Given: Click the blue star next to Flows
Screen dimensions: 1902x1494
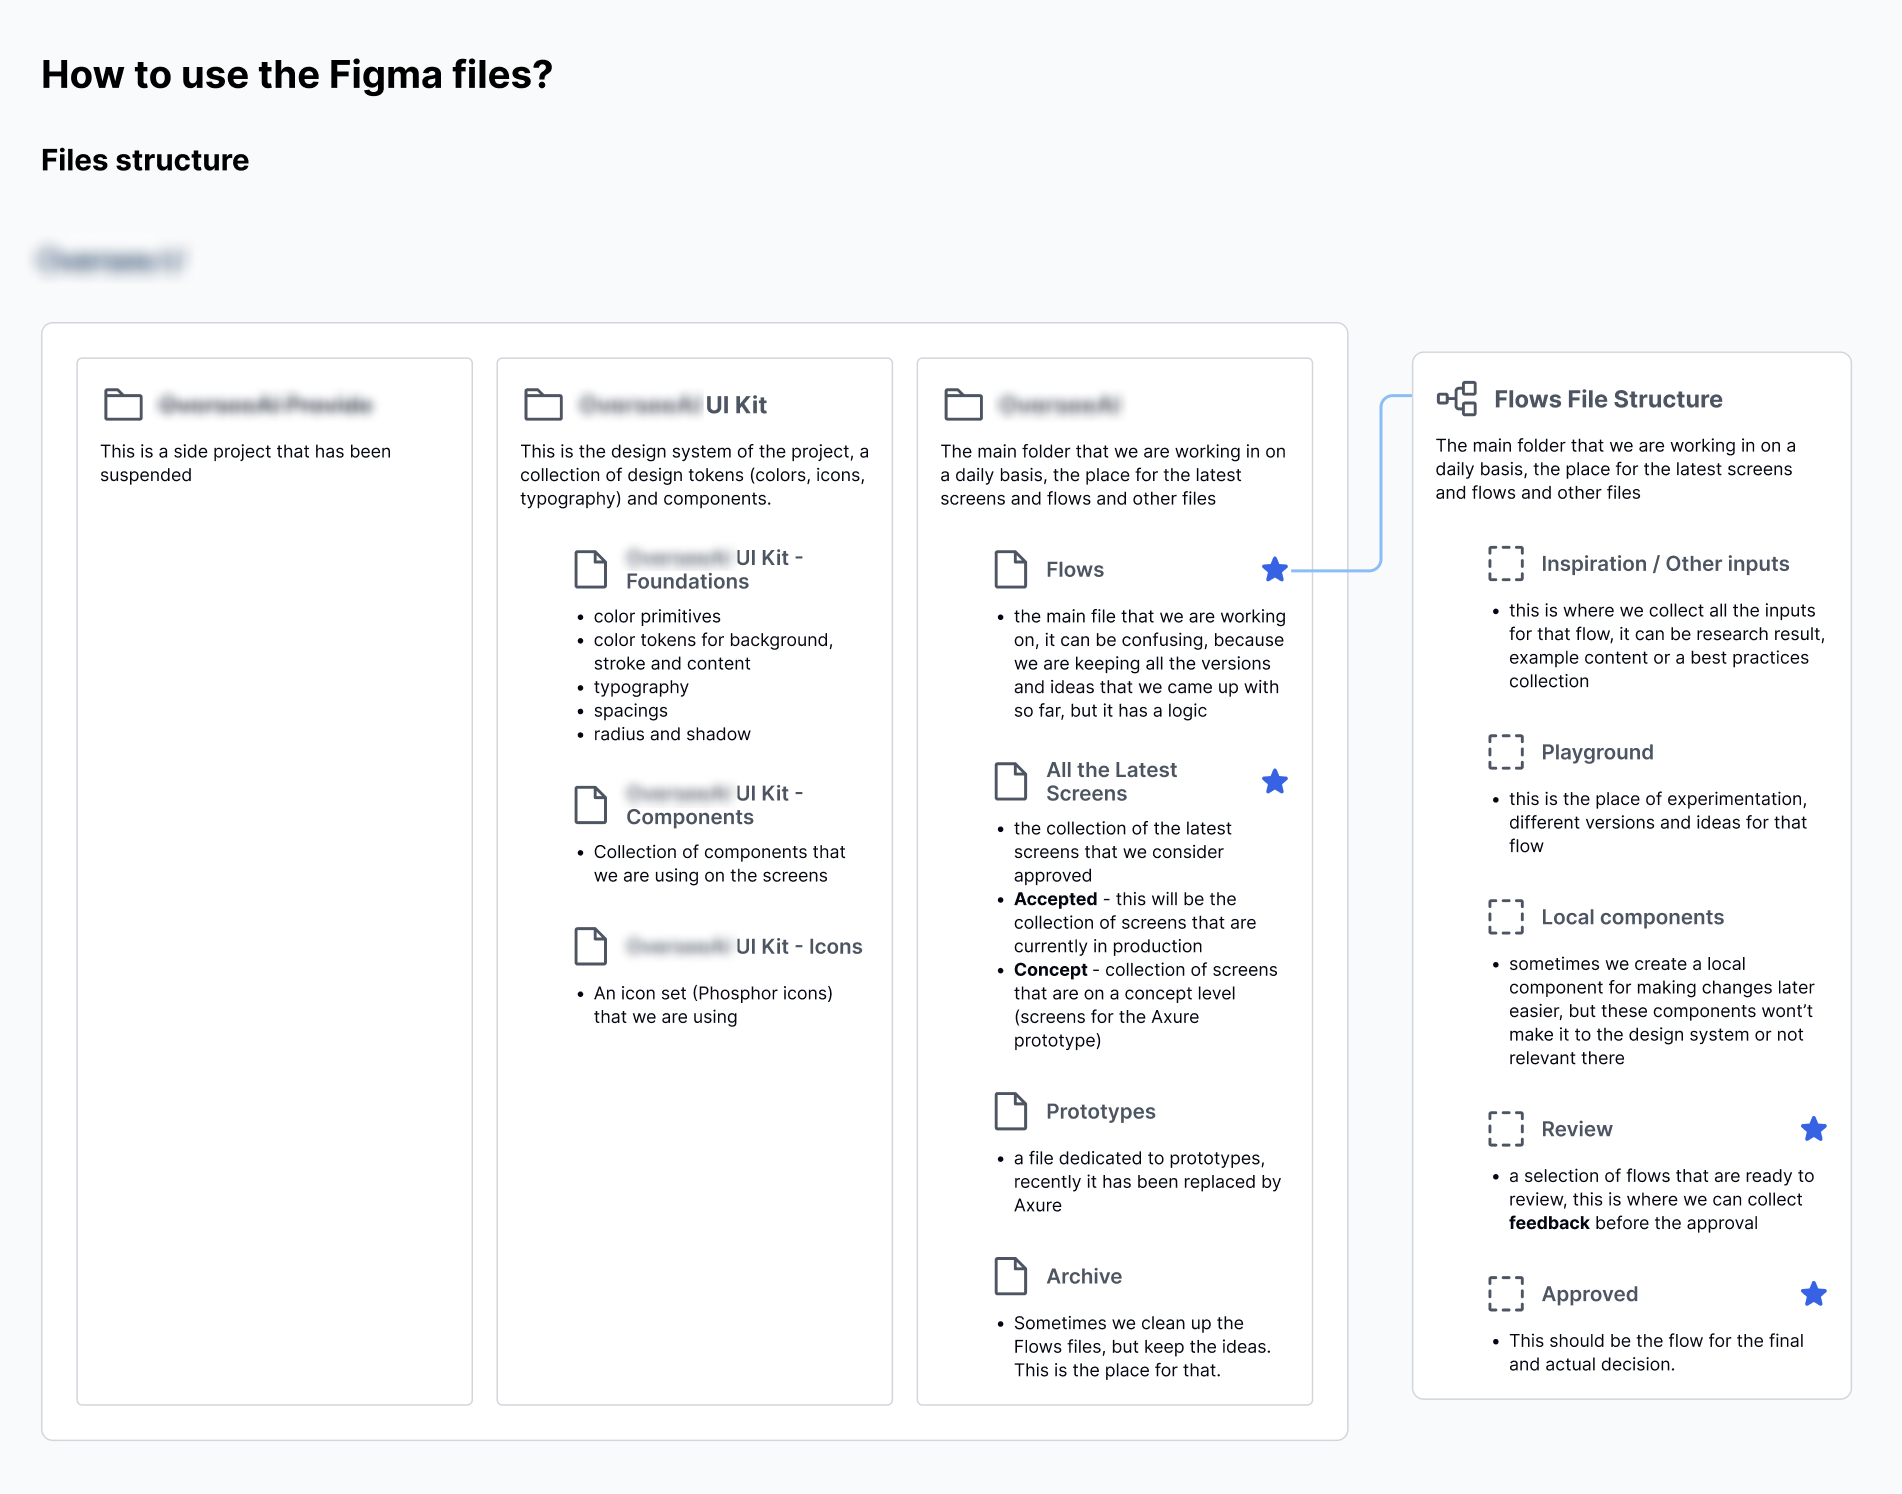Looking at the screenshot, I should tap(1275, 570).
